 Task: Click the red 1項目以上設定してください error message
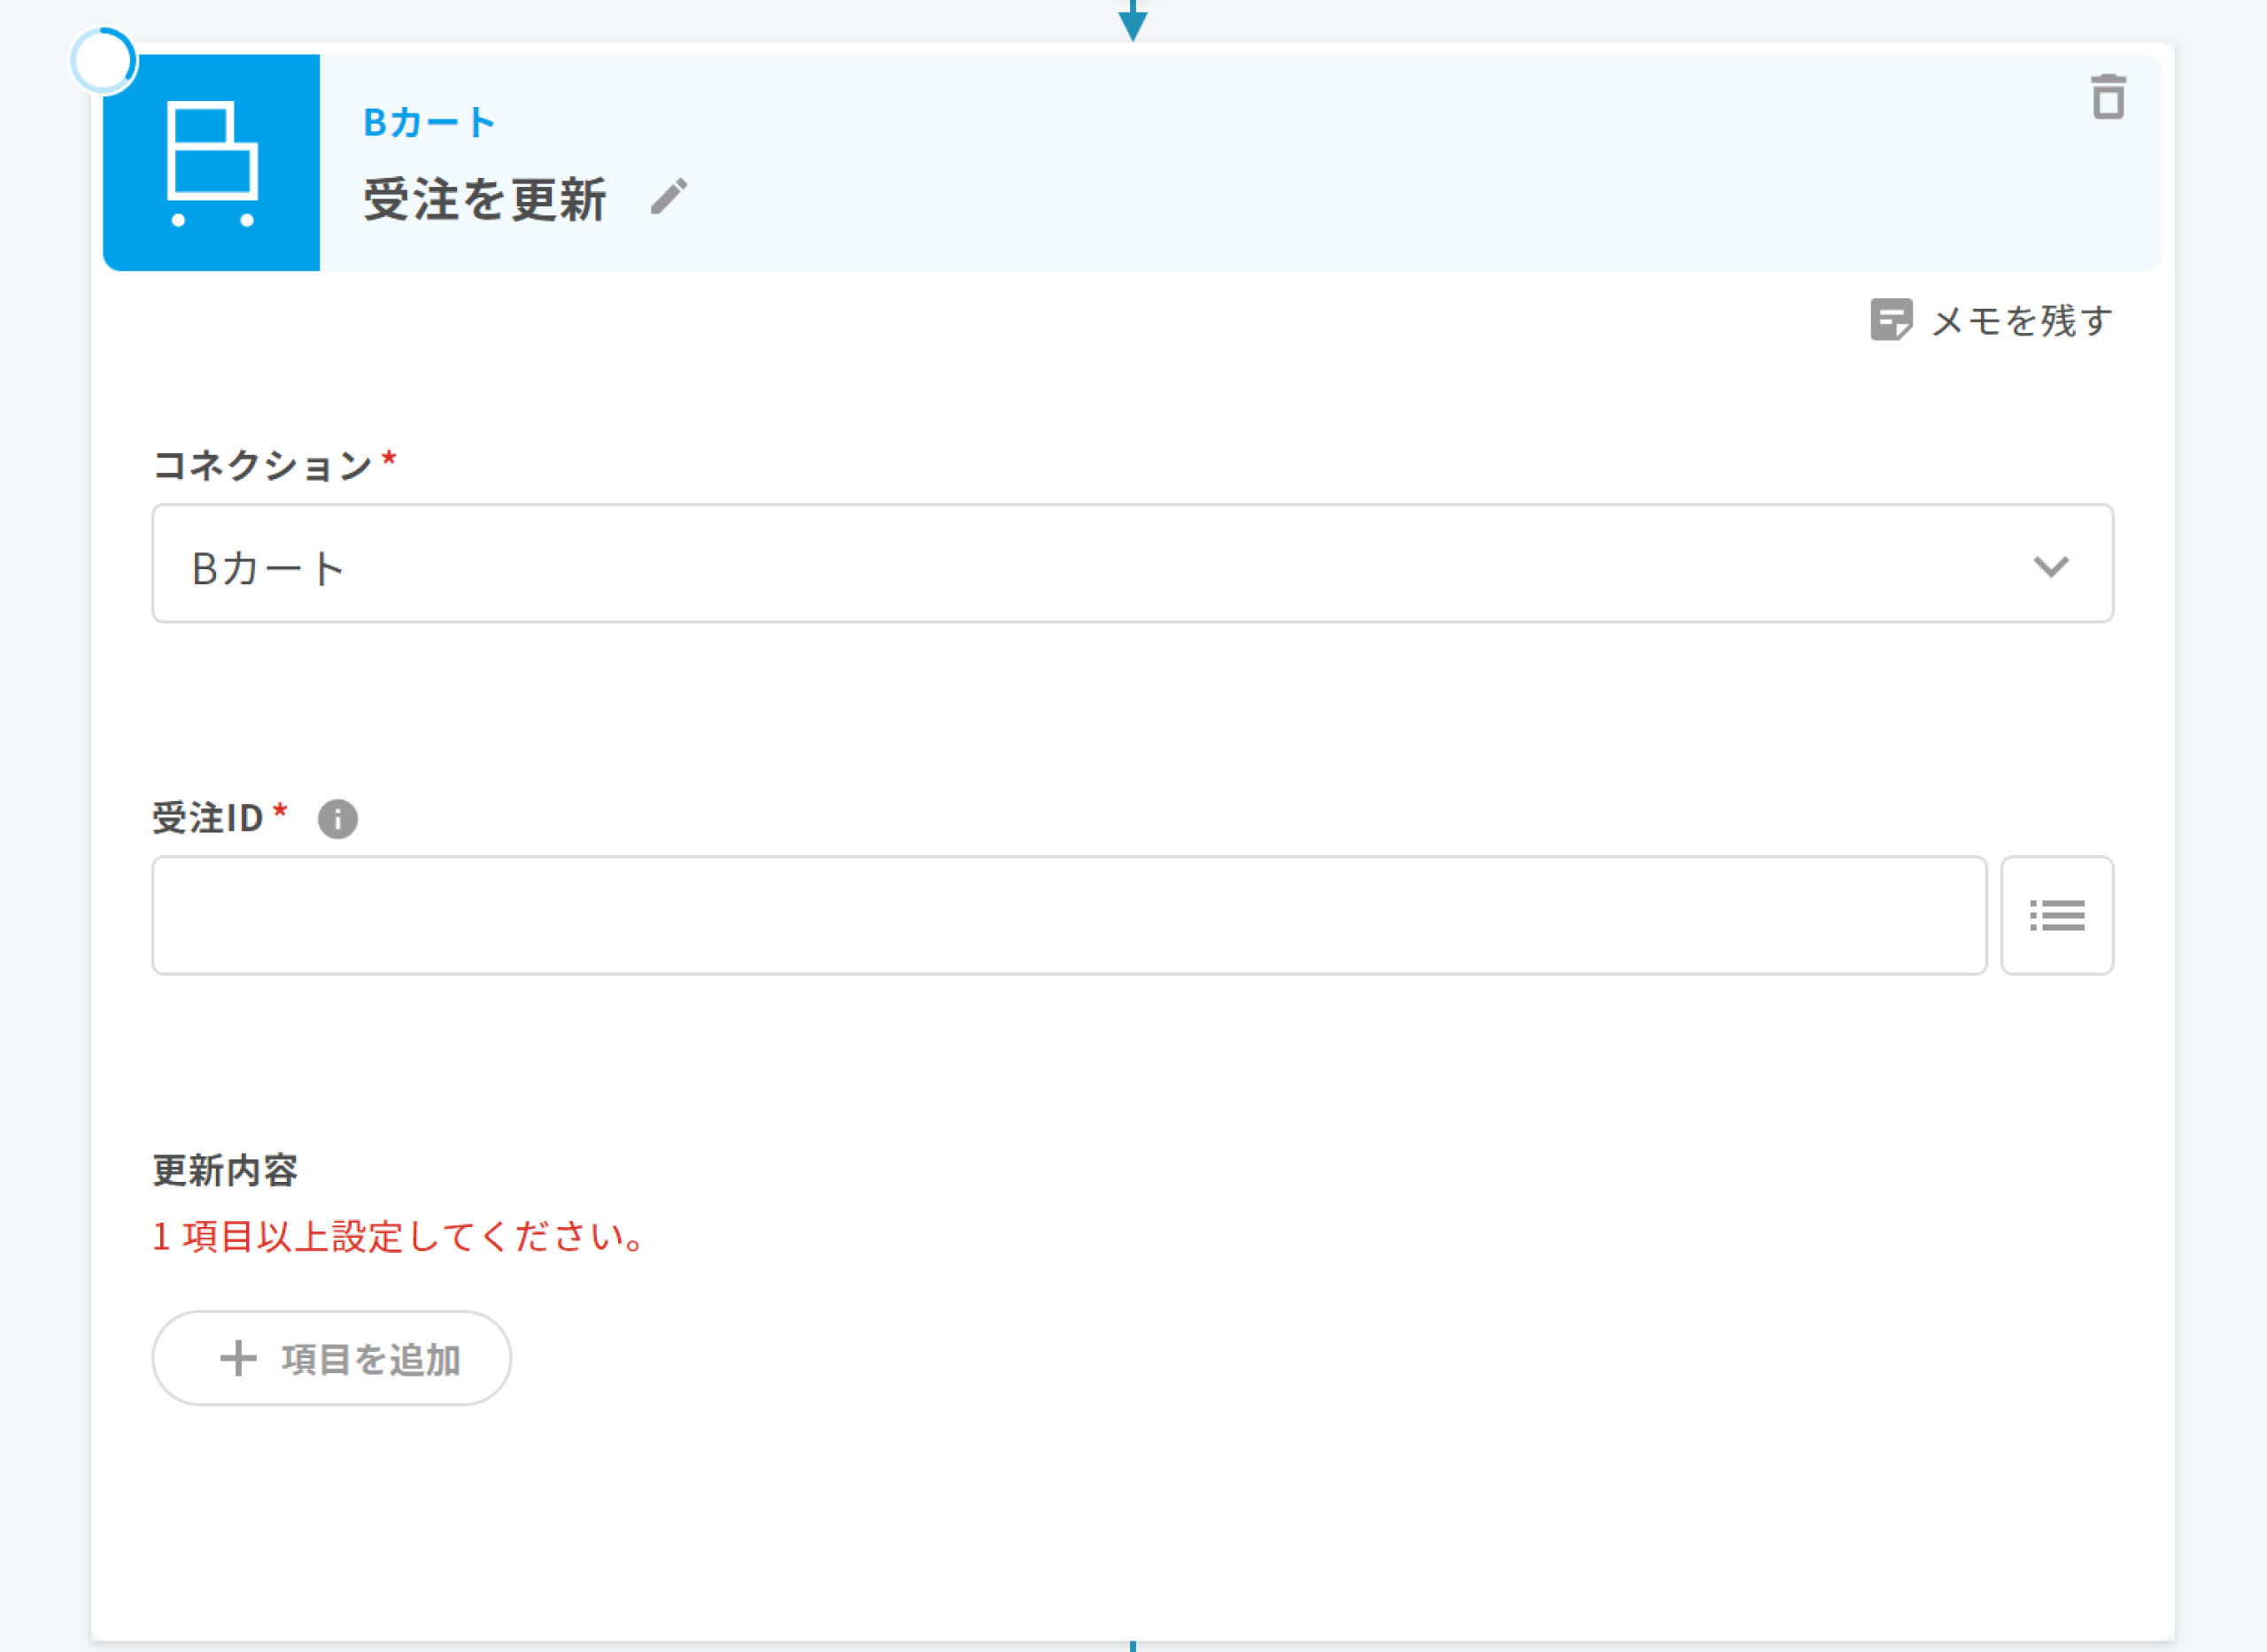398,1237
